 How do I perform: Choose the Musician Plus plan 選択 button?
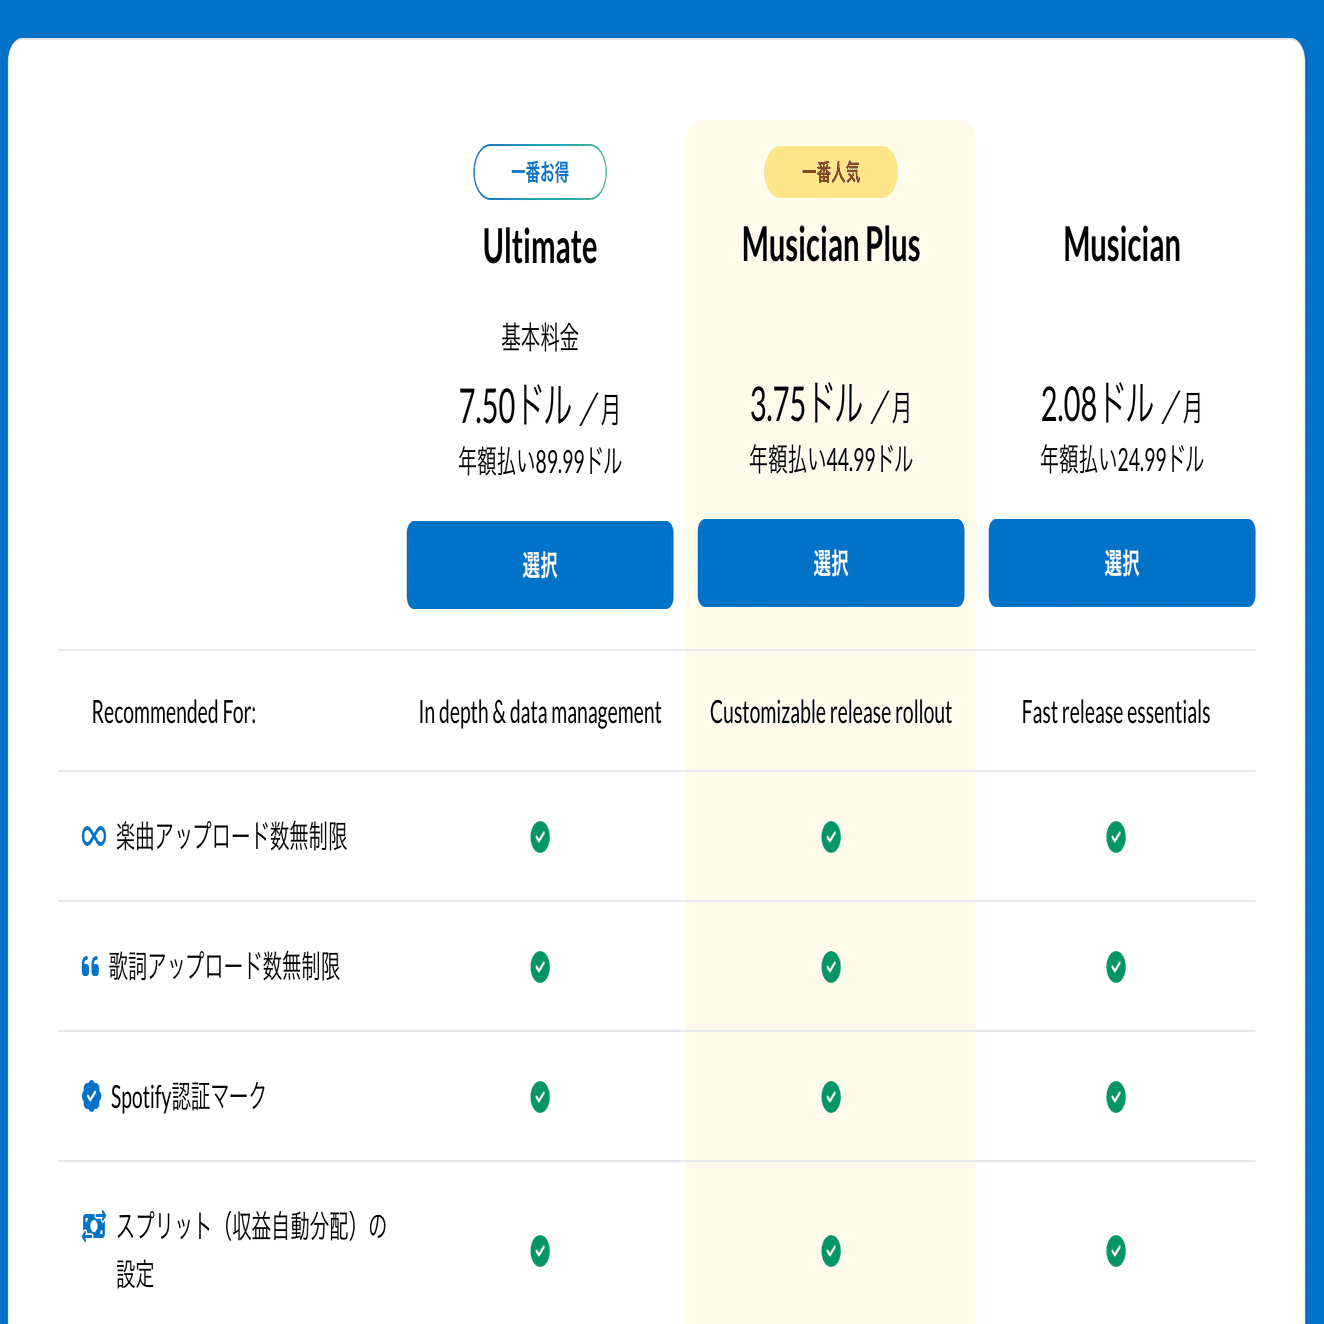(831, 563)
